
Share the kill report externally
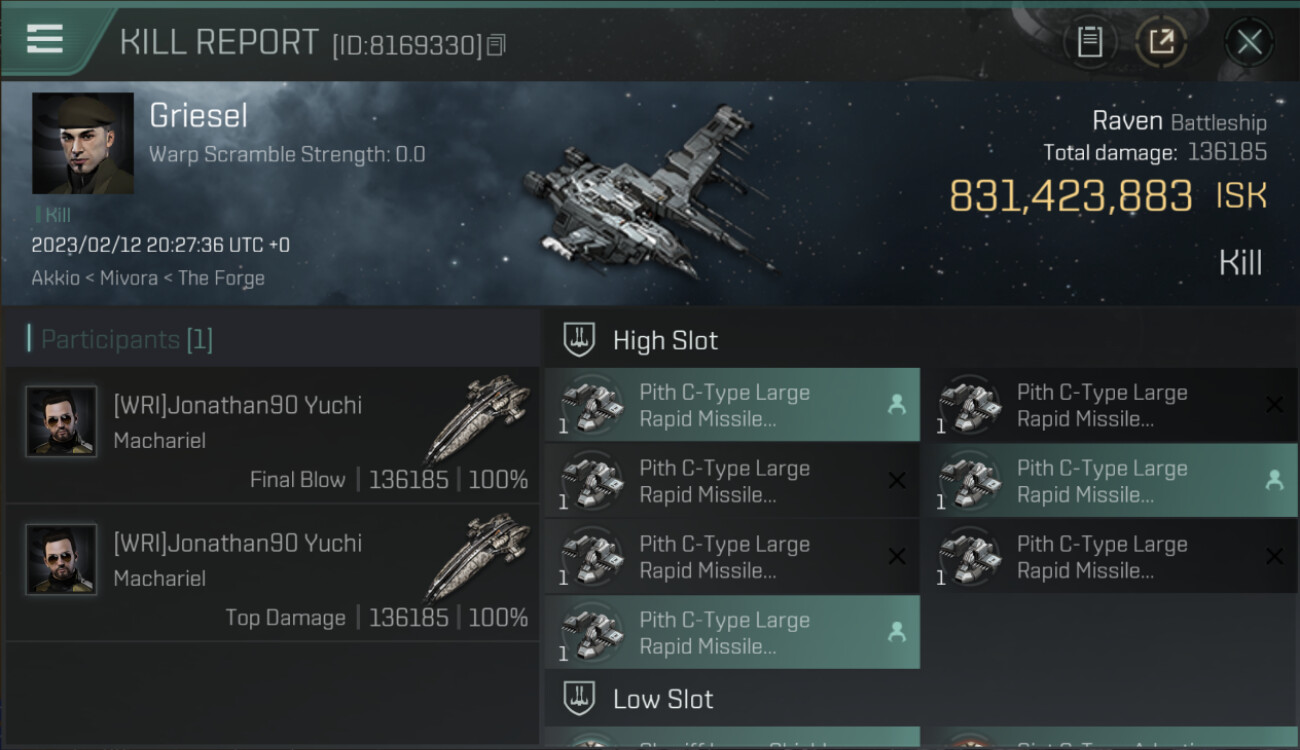(1161, 42)
